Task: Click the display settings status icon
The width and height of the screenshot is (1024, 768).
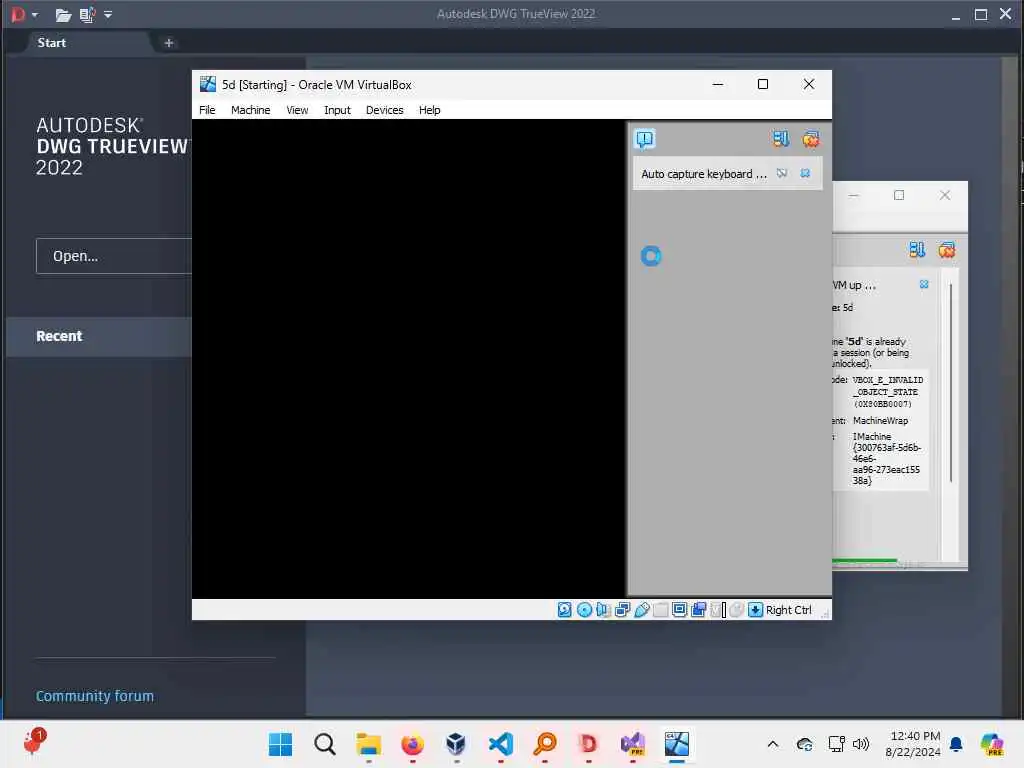Action: [x=679, y=609]
